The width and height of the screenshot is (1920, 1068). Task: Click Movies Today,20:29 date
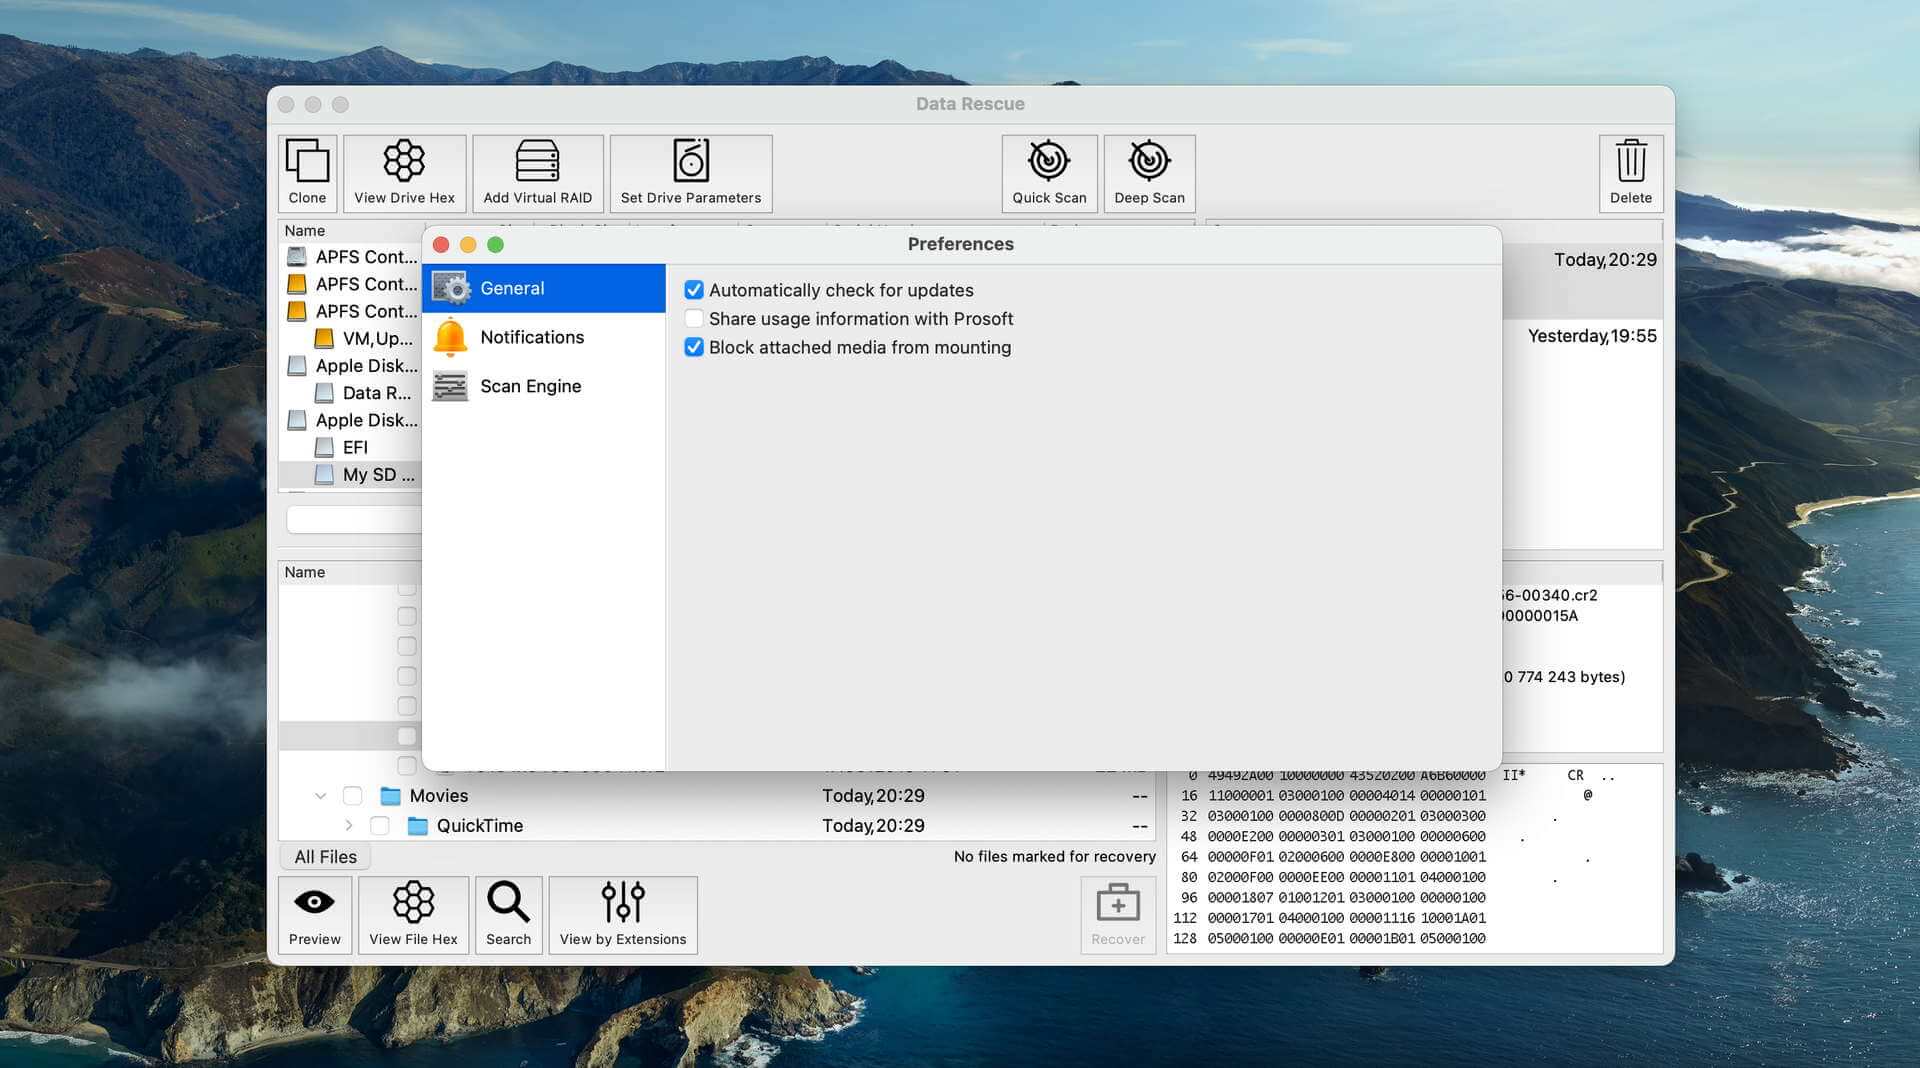[x=873, y=796]
